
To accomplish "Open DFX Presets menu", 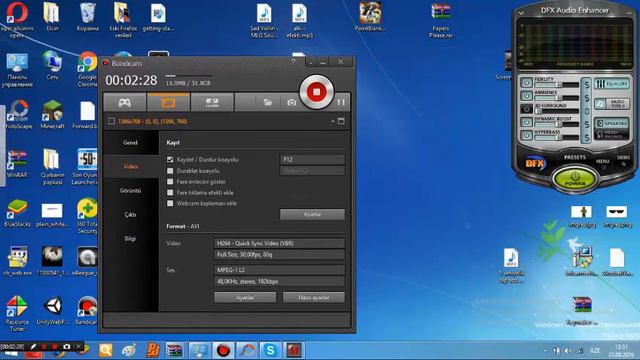I will (x=575, y=158).
